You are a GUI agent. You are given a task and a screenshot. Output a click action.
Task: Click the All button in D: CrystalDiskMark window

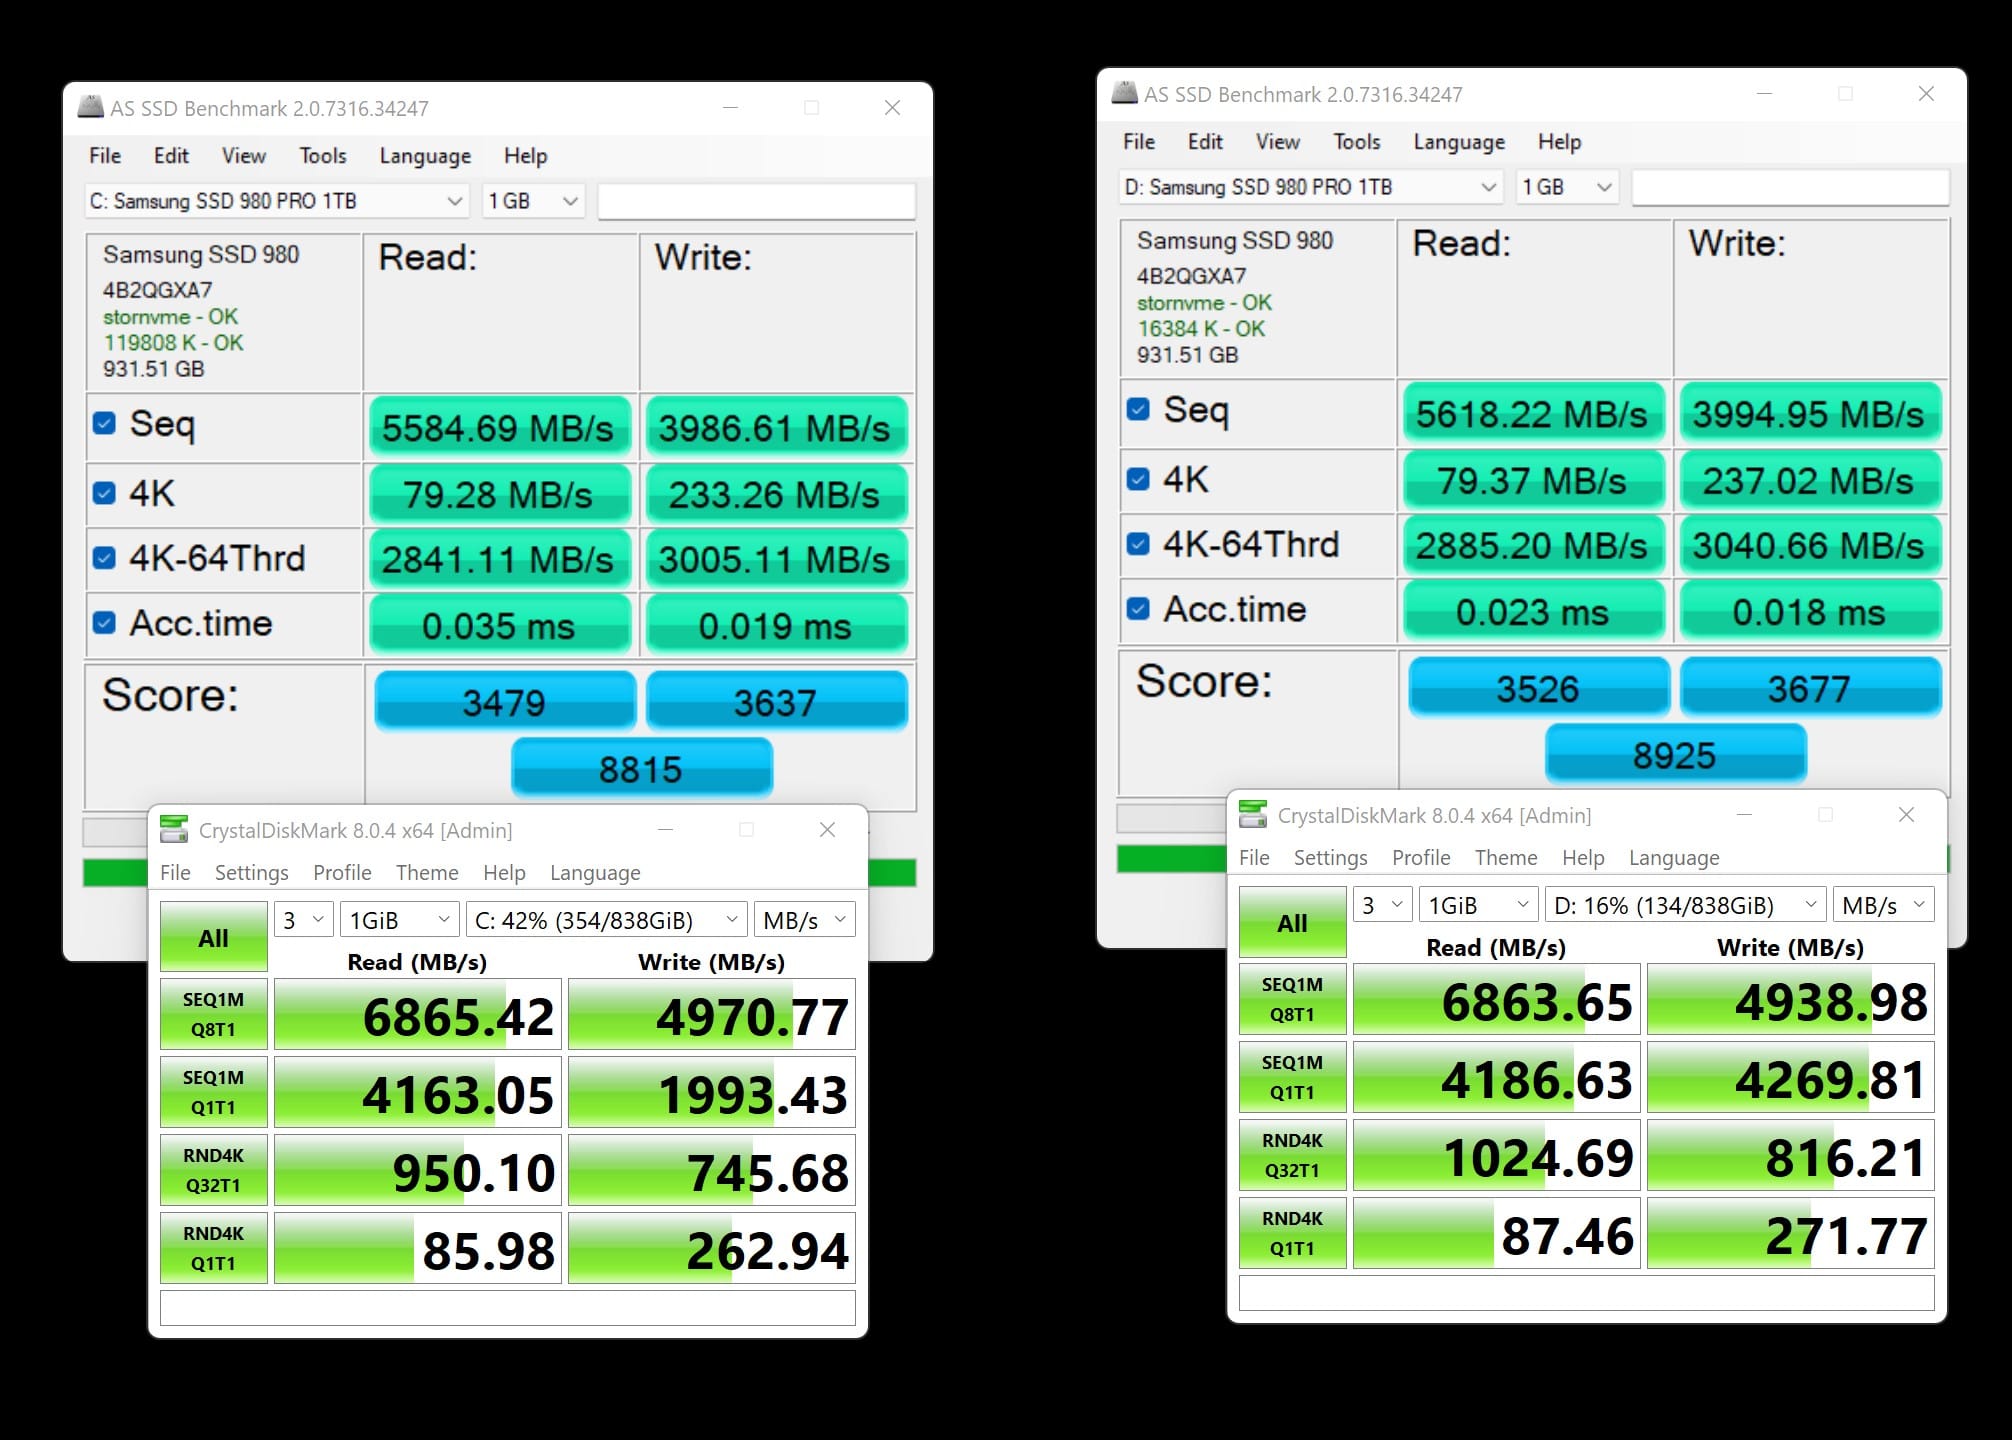coord(1292,922)
